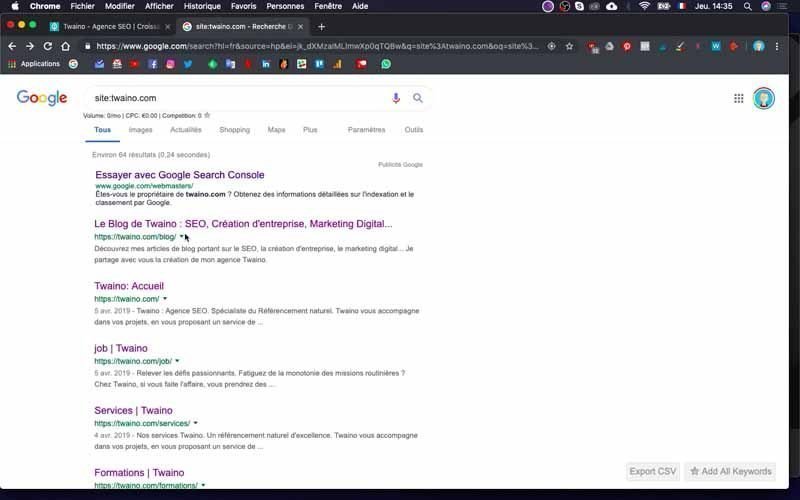Switch to the Actualités tab

[186, 130]
